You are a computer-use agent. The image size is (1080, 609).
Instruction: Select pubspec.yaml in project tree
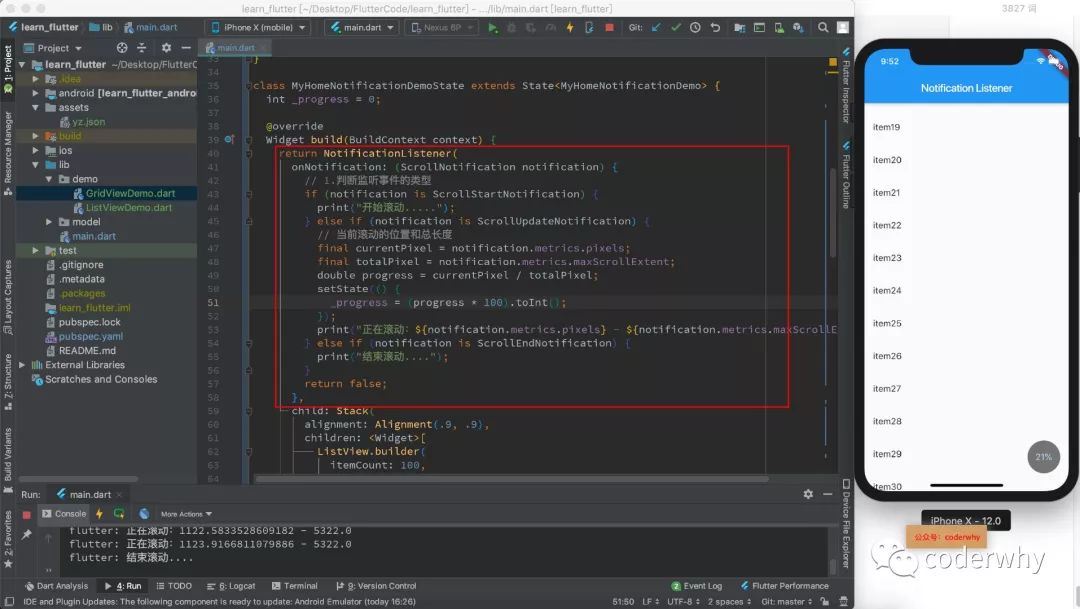[90, 336]
